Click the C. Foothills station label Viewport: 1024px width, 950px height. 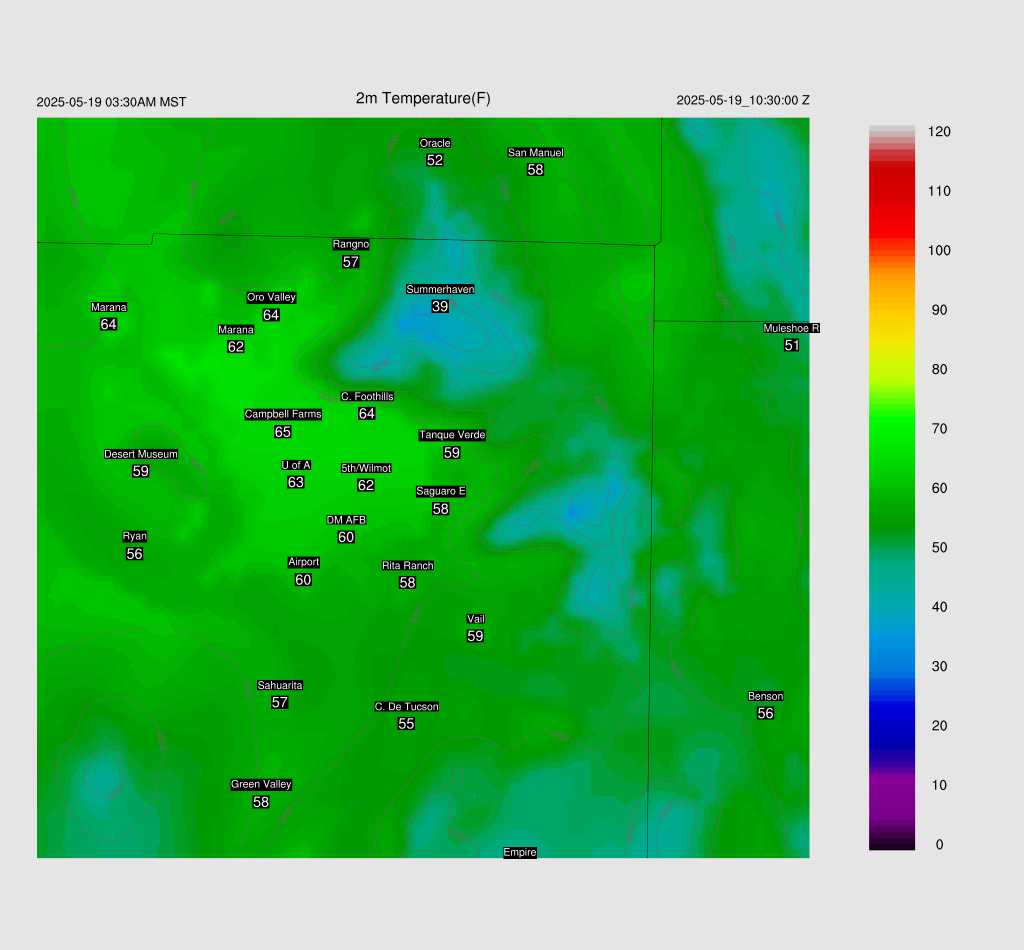tap(367, 396)
